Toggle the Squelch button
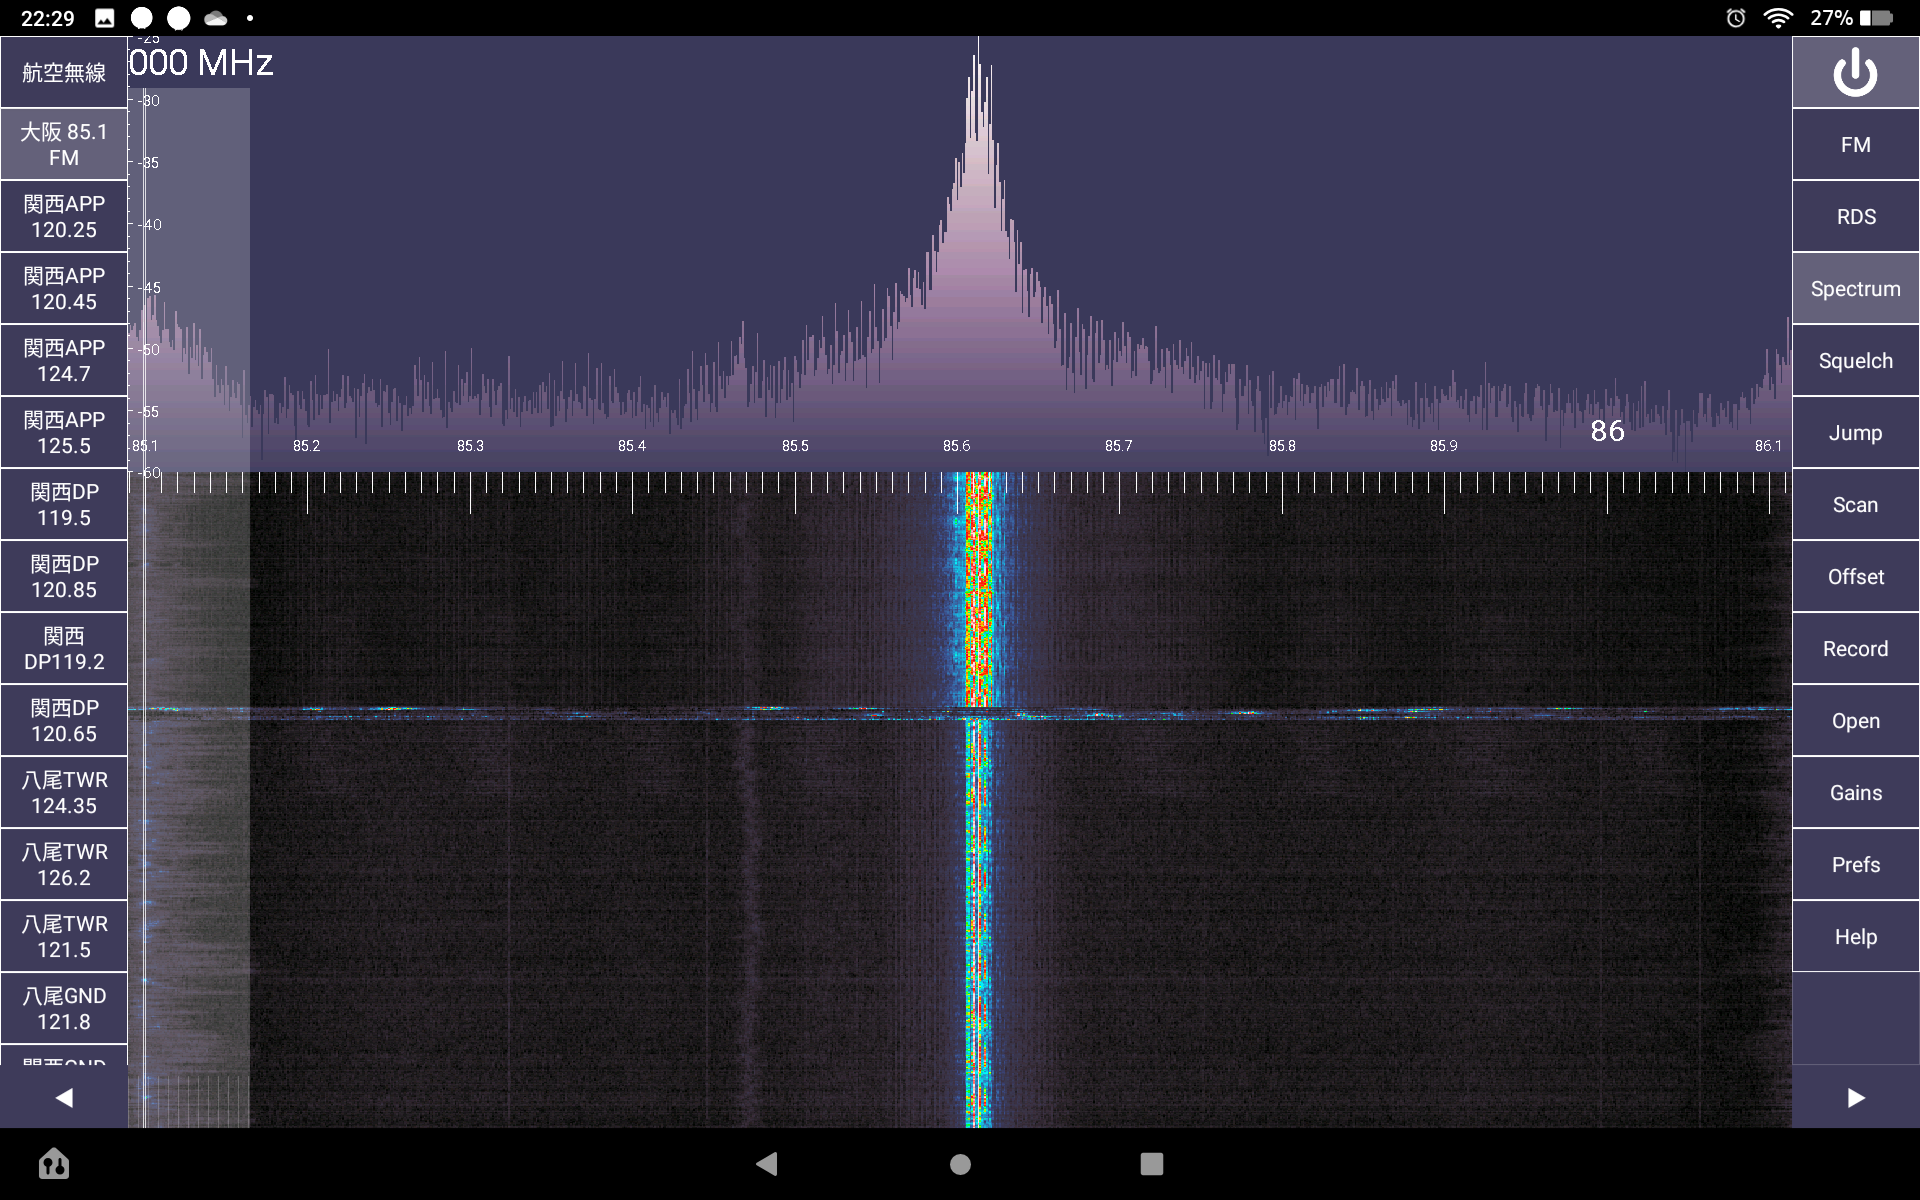Screen dimensions: 1920x1200 point(1855,361)
